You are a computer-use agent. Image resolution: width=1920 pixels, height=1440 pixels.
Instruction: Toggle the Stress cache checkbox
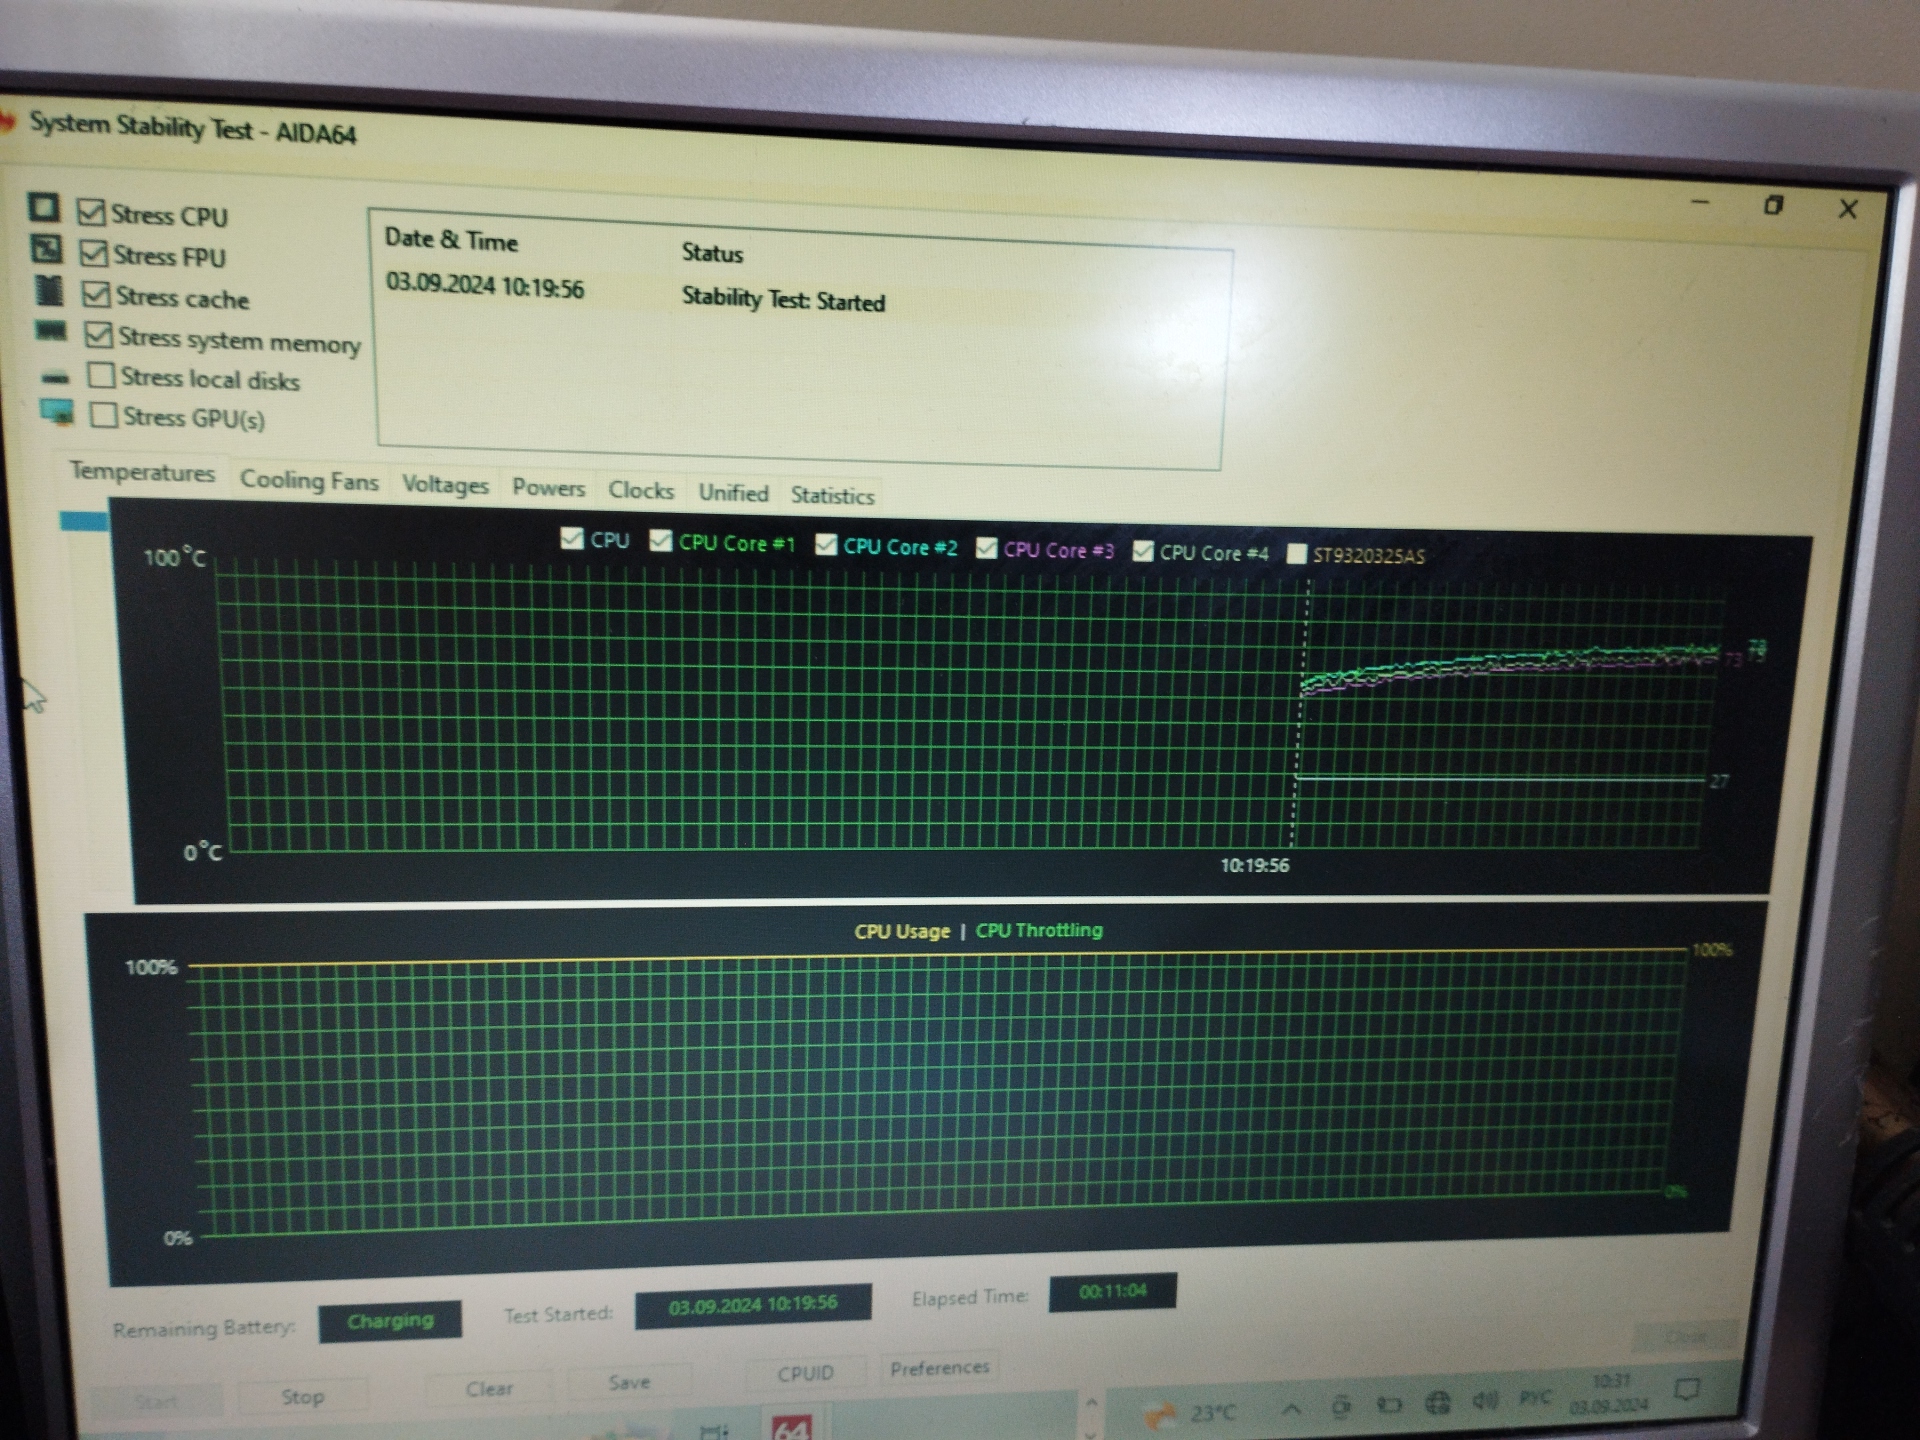coord(96,294)
